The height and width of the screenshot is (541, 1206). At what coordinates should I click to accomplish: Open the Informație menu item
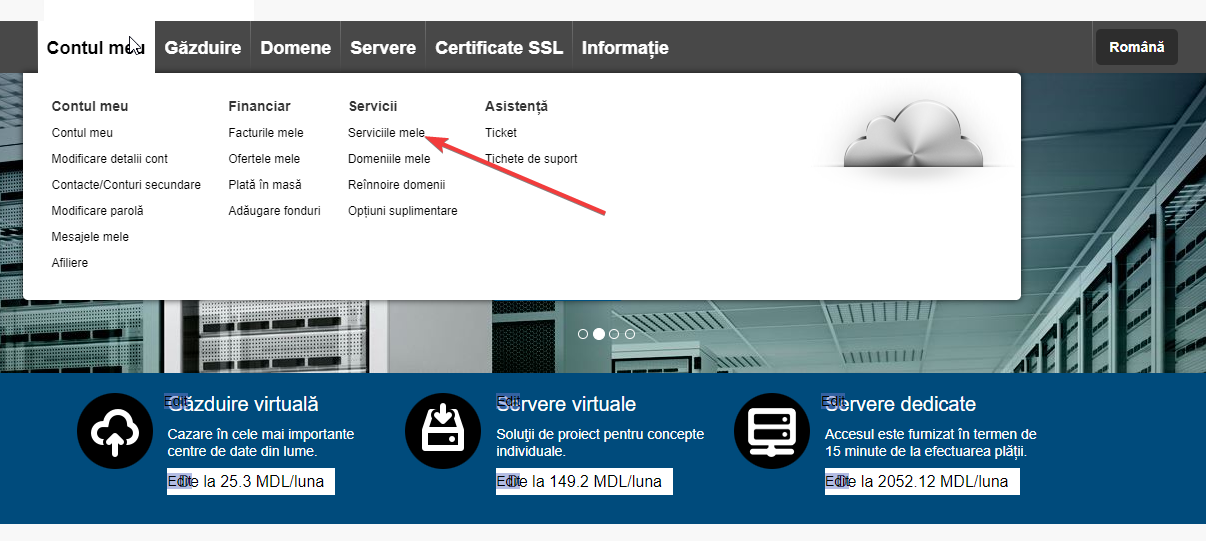point(625,48)
